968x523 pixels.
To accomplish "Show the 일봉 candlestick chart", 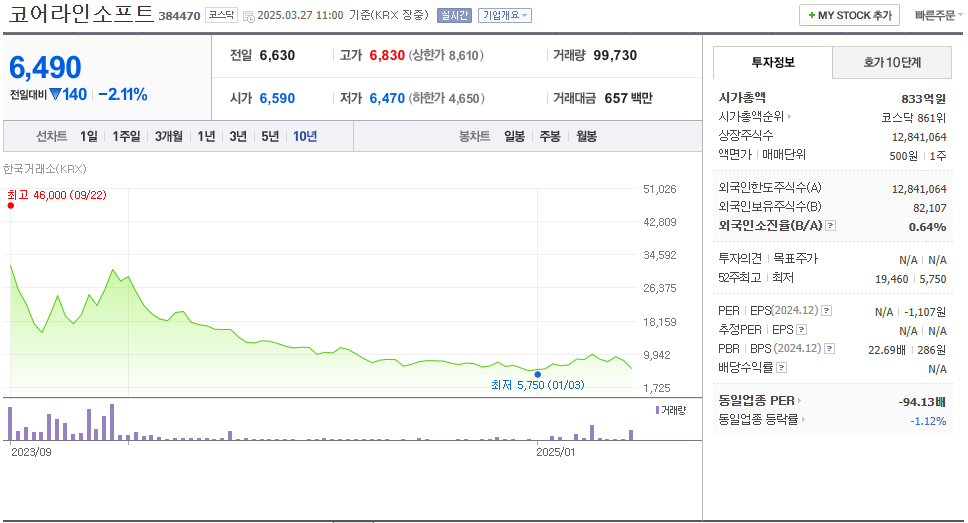I will [514, 136].
